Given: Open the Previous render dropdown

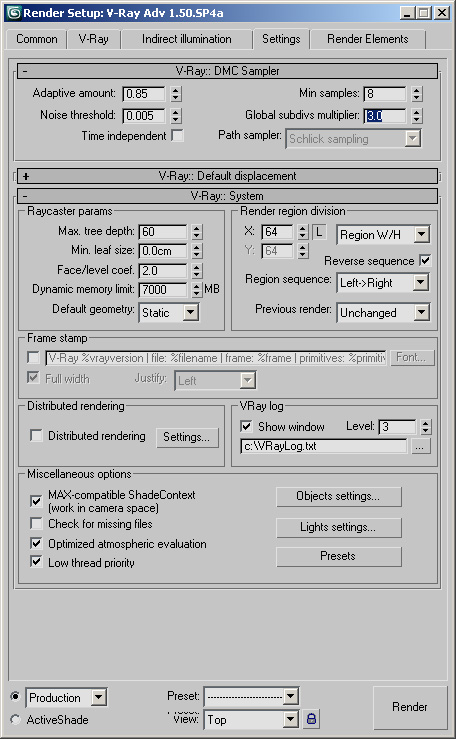Looking at the screenshot, I should coord(383,312).
